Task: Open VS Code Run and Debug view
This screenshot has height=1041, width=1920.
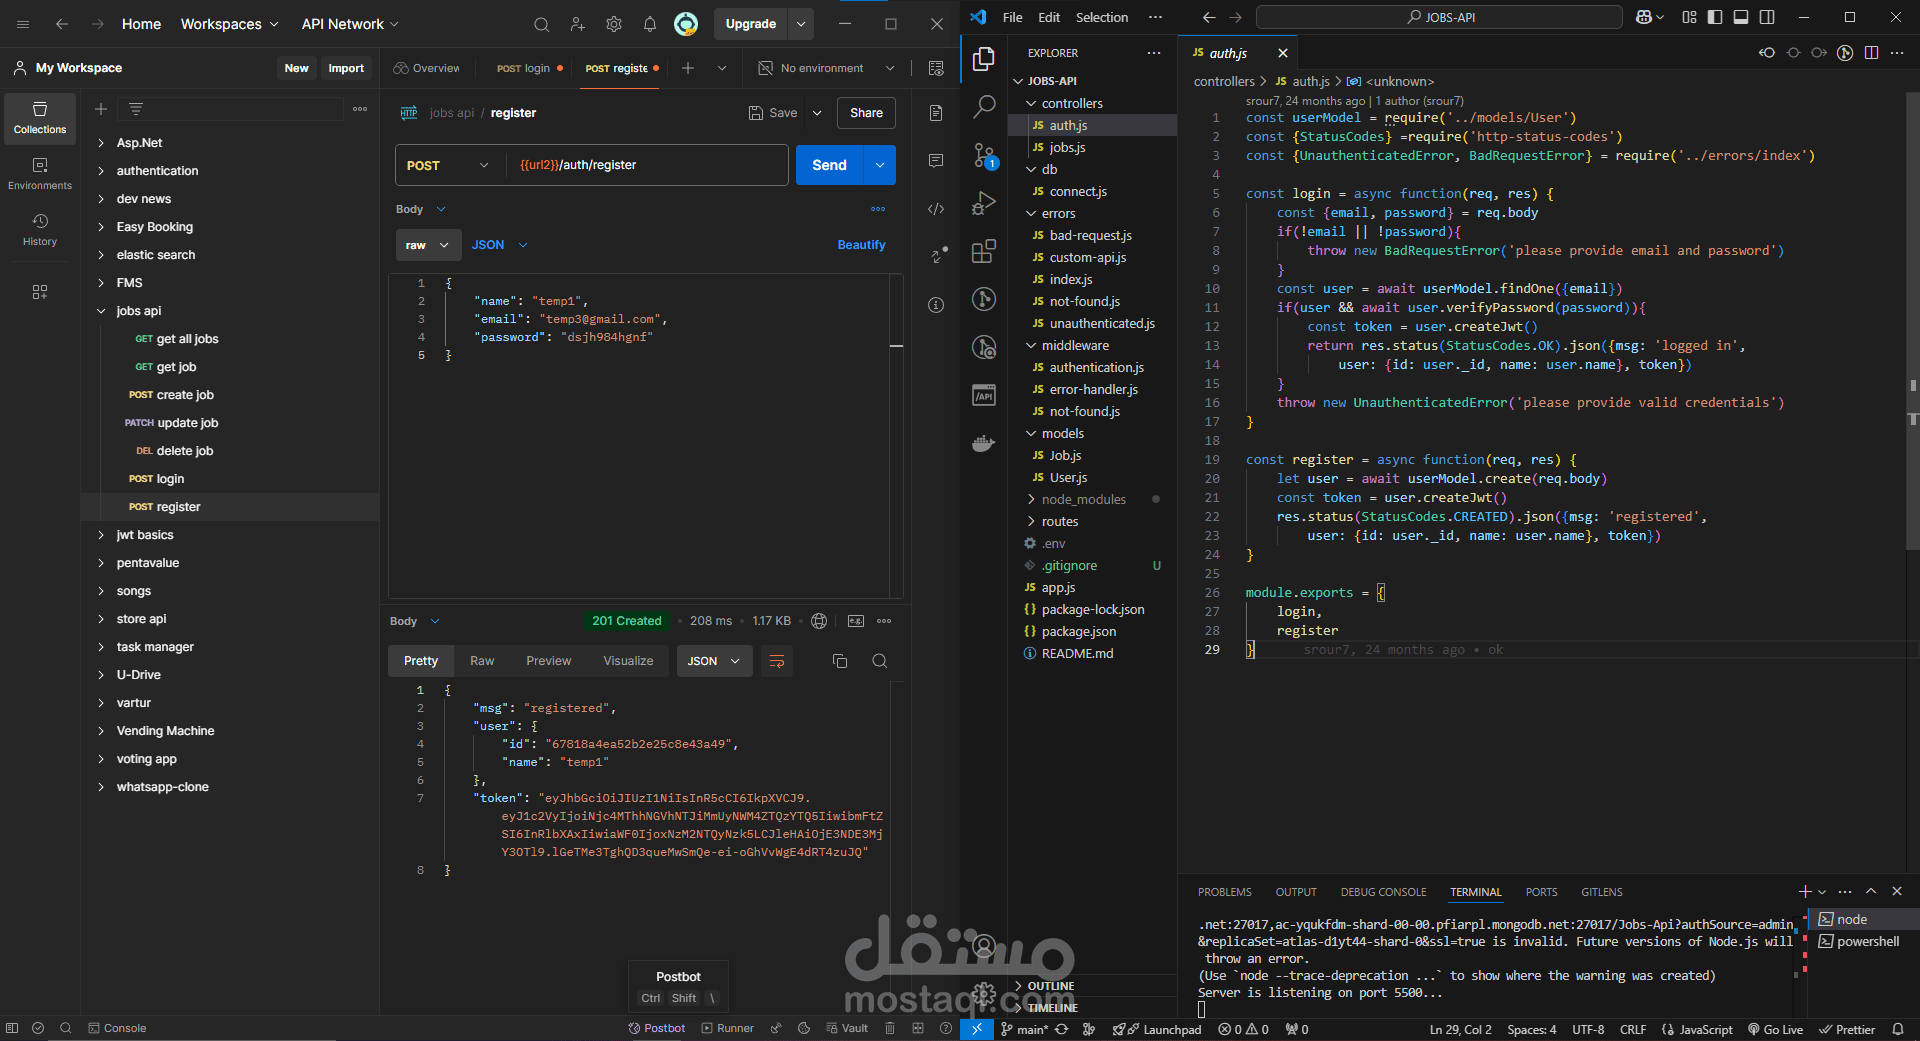Action: [x=984, y=203]
